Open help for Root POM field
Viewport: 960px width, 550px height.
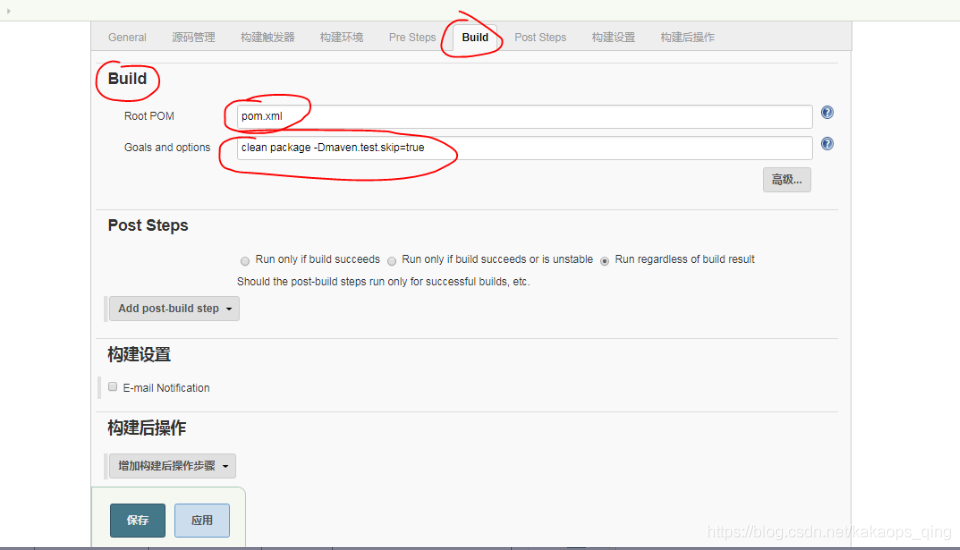point(827,113)
